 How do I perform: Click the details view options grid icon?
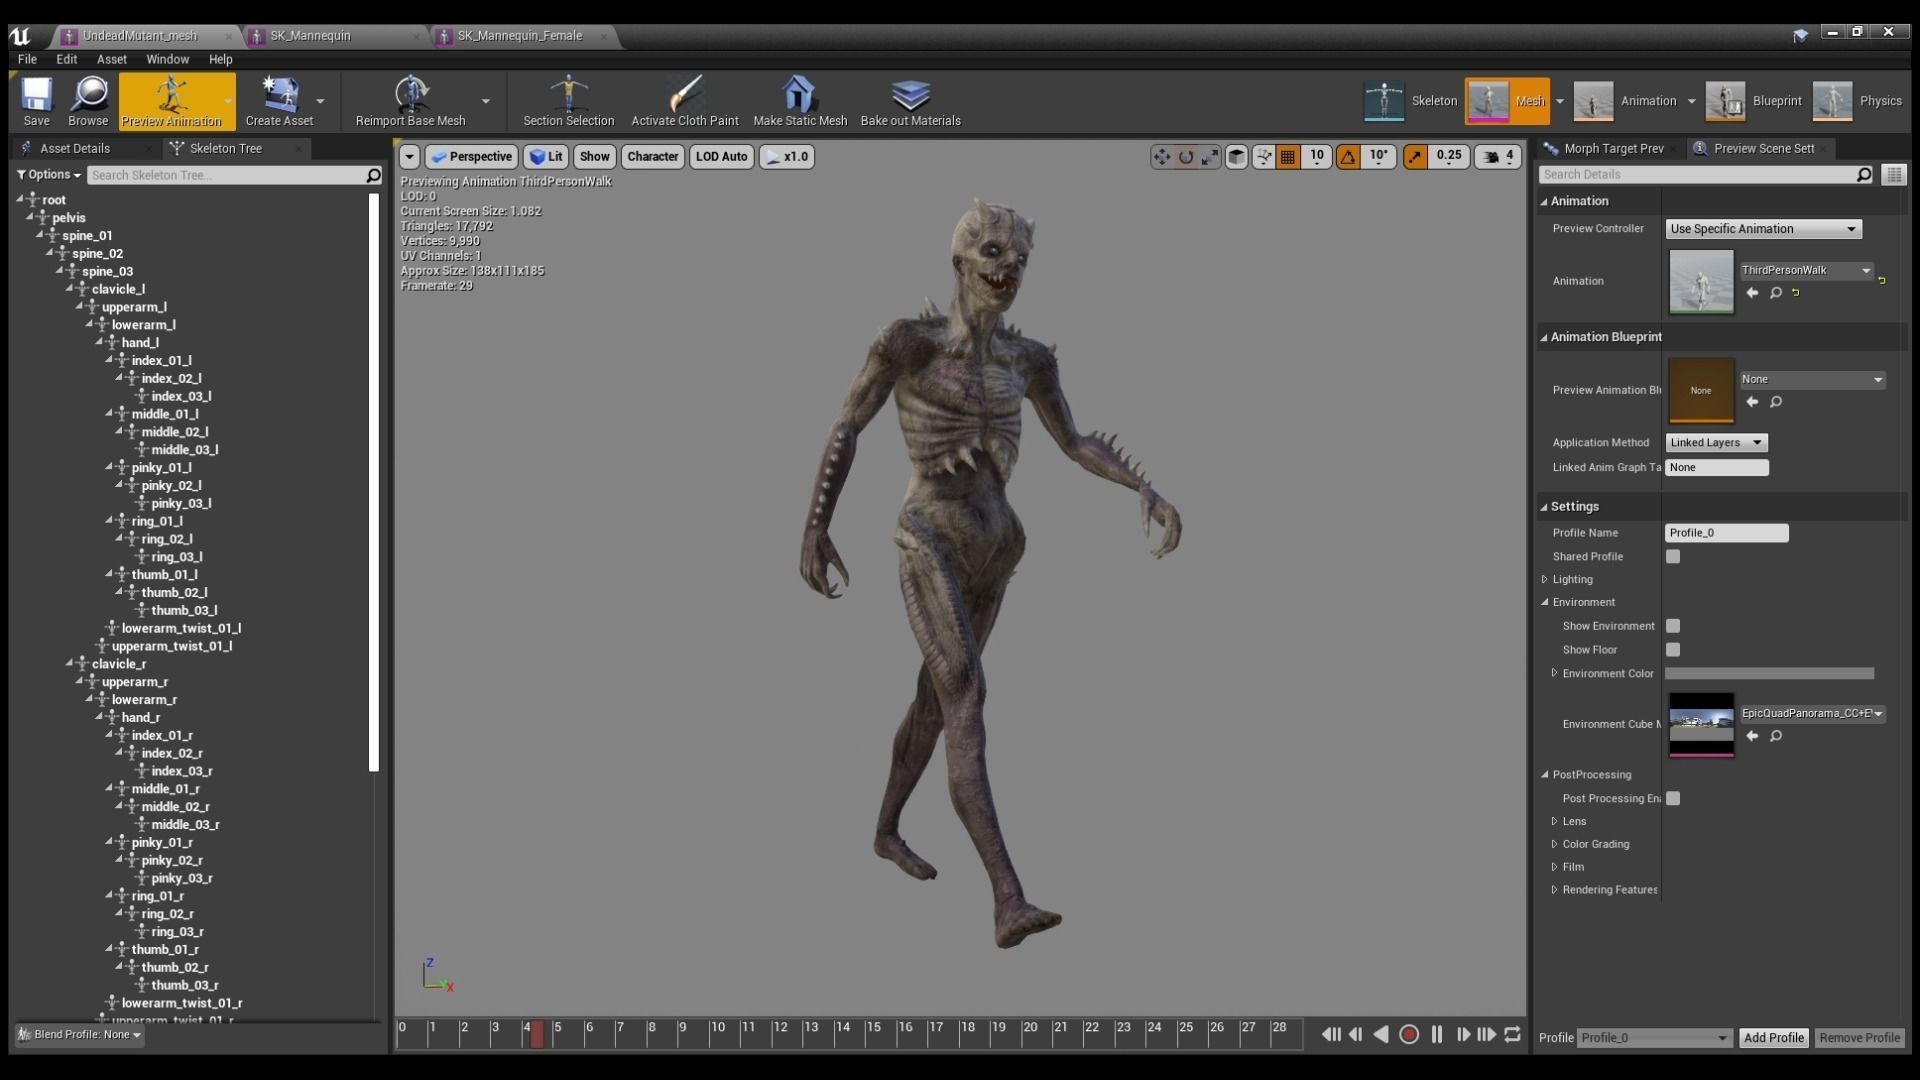coord(1894,175)
